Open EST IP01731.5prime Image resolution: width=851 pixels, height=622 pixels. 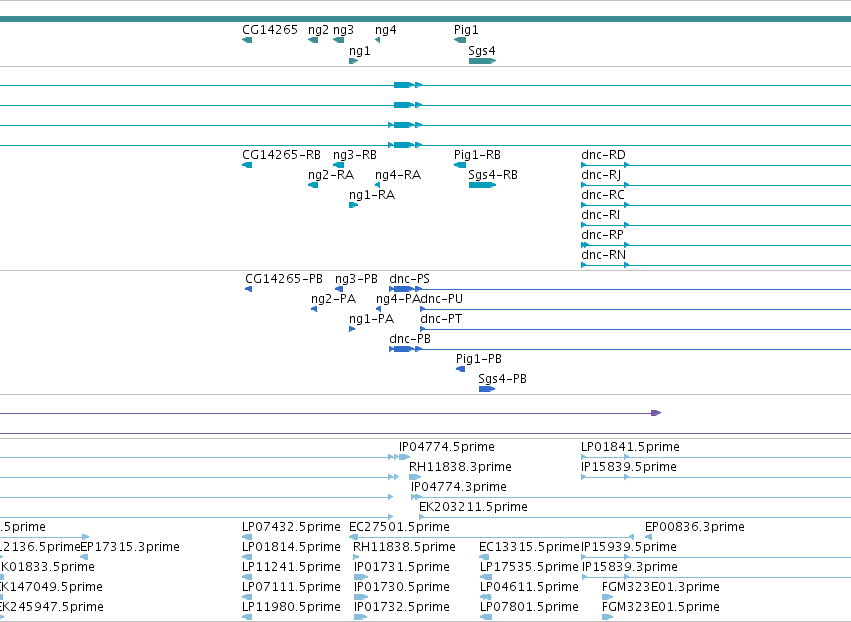click(x=402, y=568)
